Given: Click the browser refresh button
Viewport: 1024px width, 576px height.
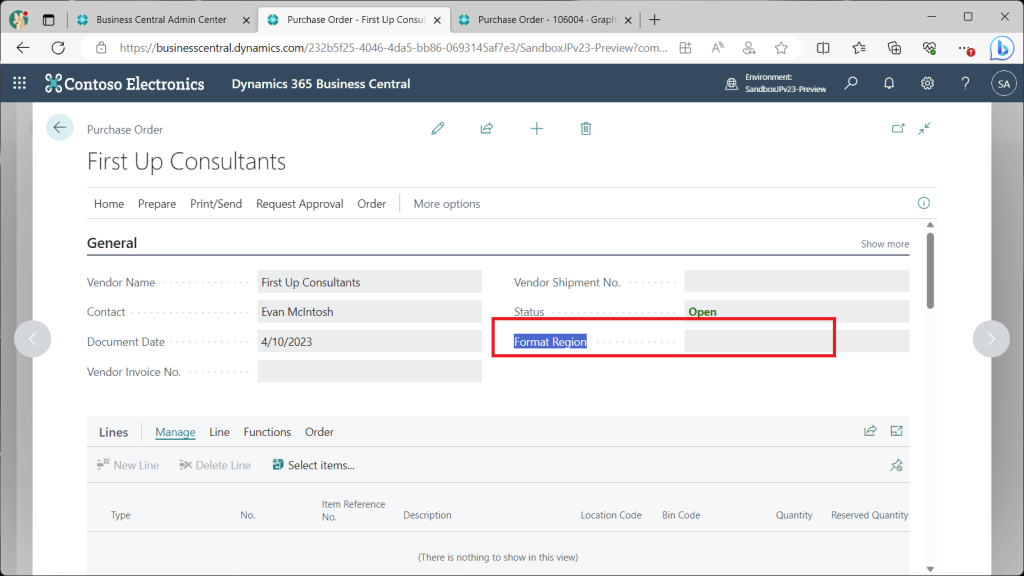Looking at the screenshot, I should (58, 48).
